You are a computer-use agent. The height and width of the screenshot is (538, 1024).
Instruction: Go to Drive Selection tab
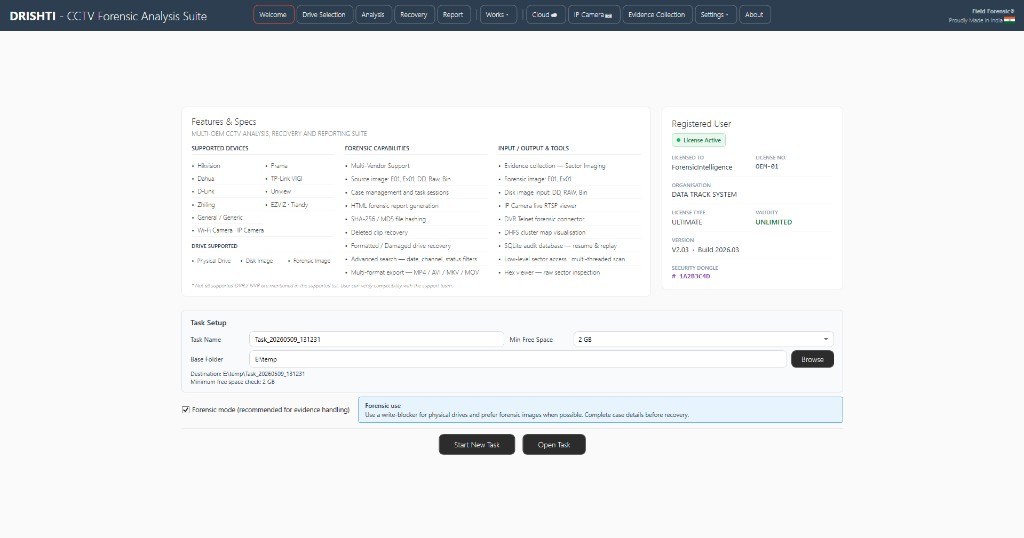[324, 14]
